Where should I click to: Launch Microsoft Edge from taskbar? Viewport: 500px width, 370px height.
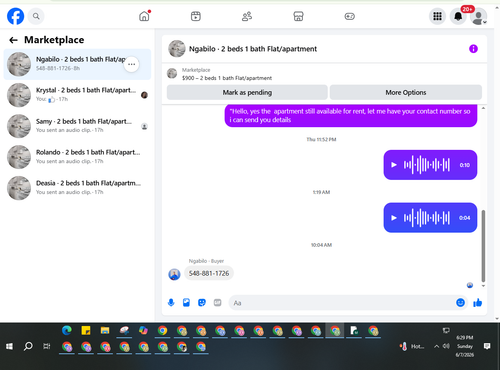tap(67, 330)
